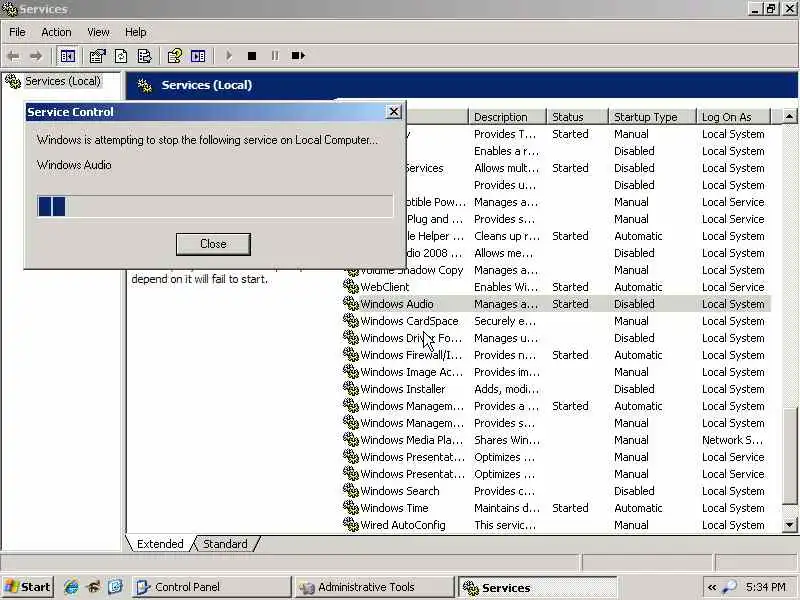Click the clock showing 5:34 PM
The height and width of the screenshot is (600, 800).
(766, 587)
